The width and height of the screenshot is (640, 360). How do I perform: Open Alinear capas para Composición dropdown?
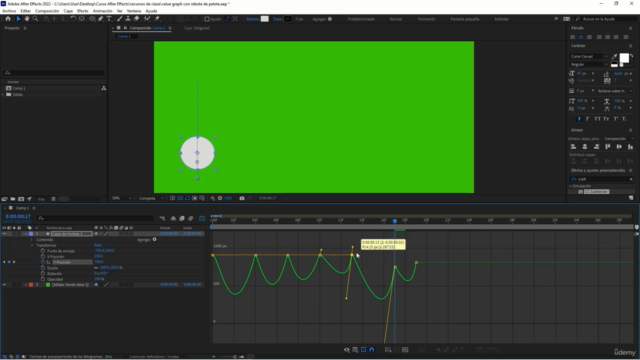[x=619, y=139]
